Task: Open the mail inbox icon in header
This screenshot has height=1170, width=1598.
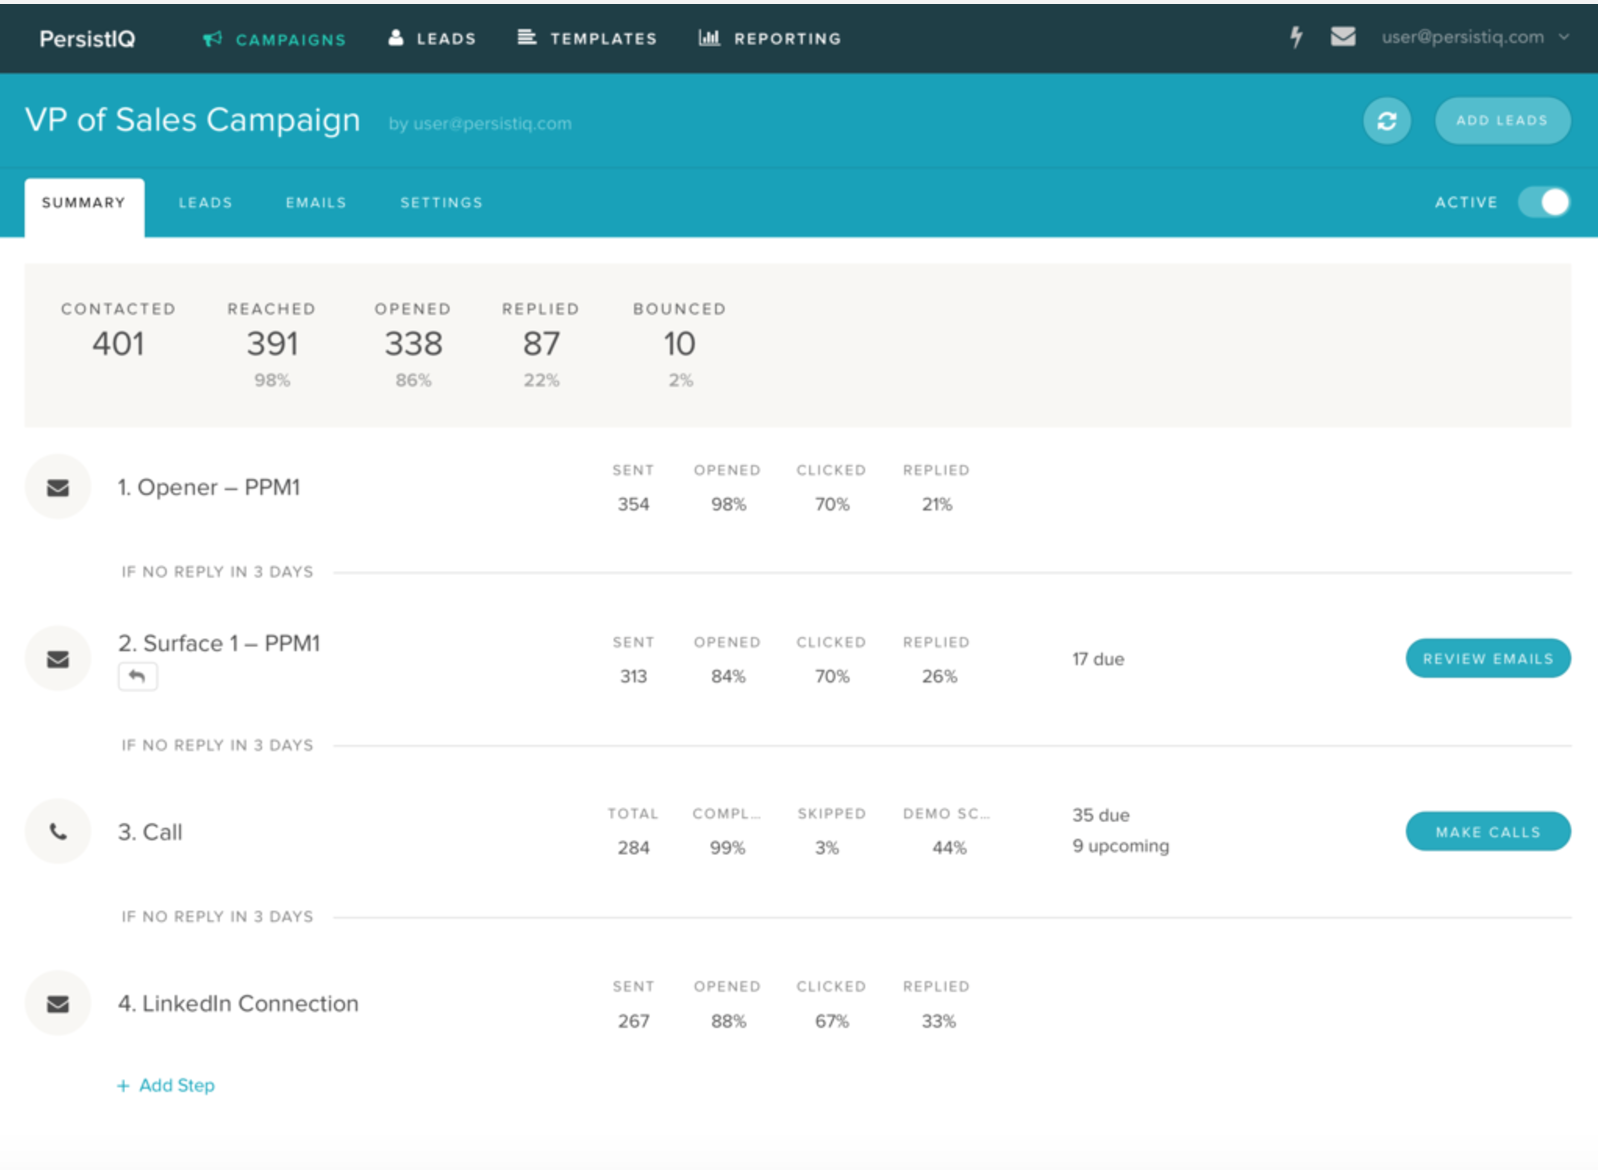Action: coord(1343,37)
